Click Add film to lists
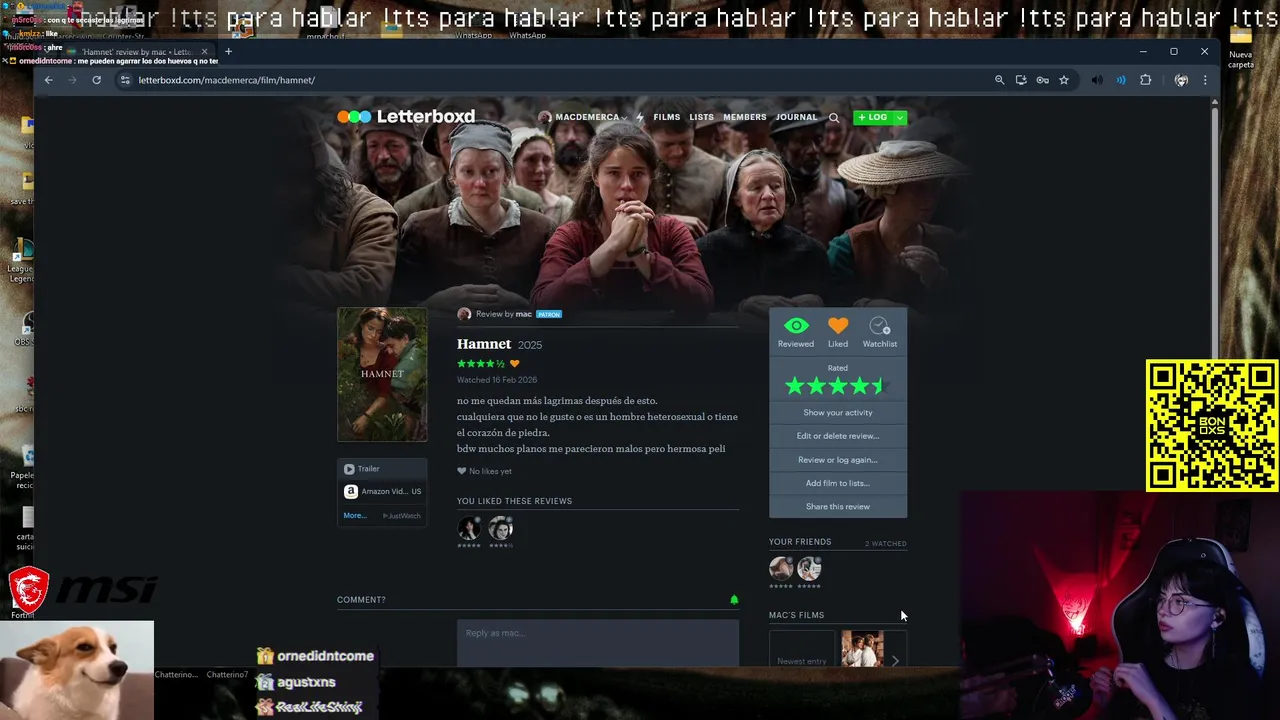The height and width of the screenshot is (720, 1280). click(x=838, y=483)
